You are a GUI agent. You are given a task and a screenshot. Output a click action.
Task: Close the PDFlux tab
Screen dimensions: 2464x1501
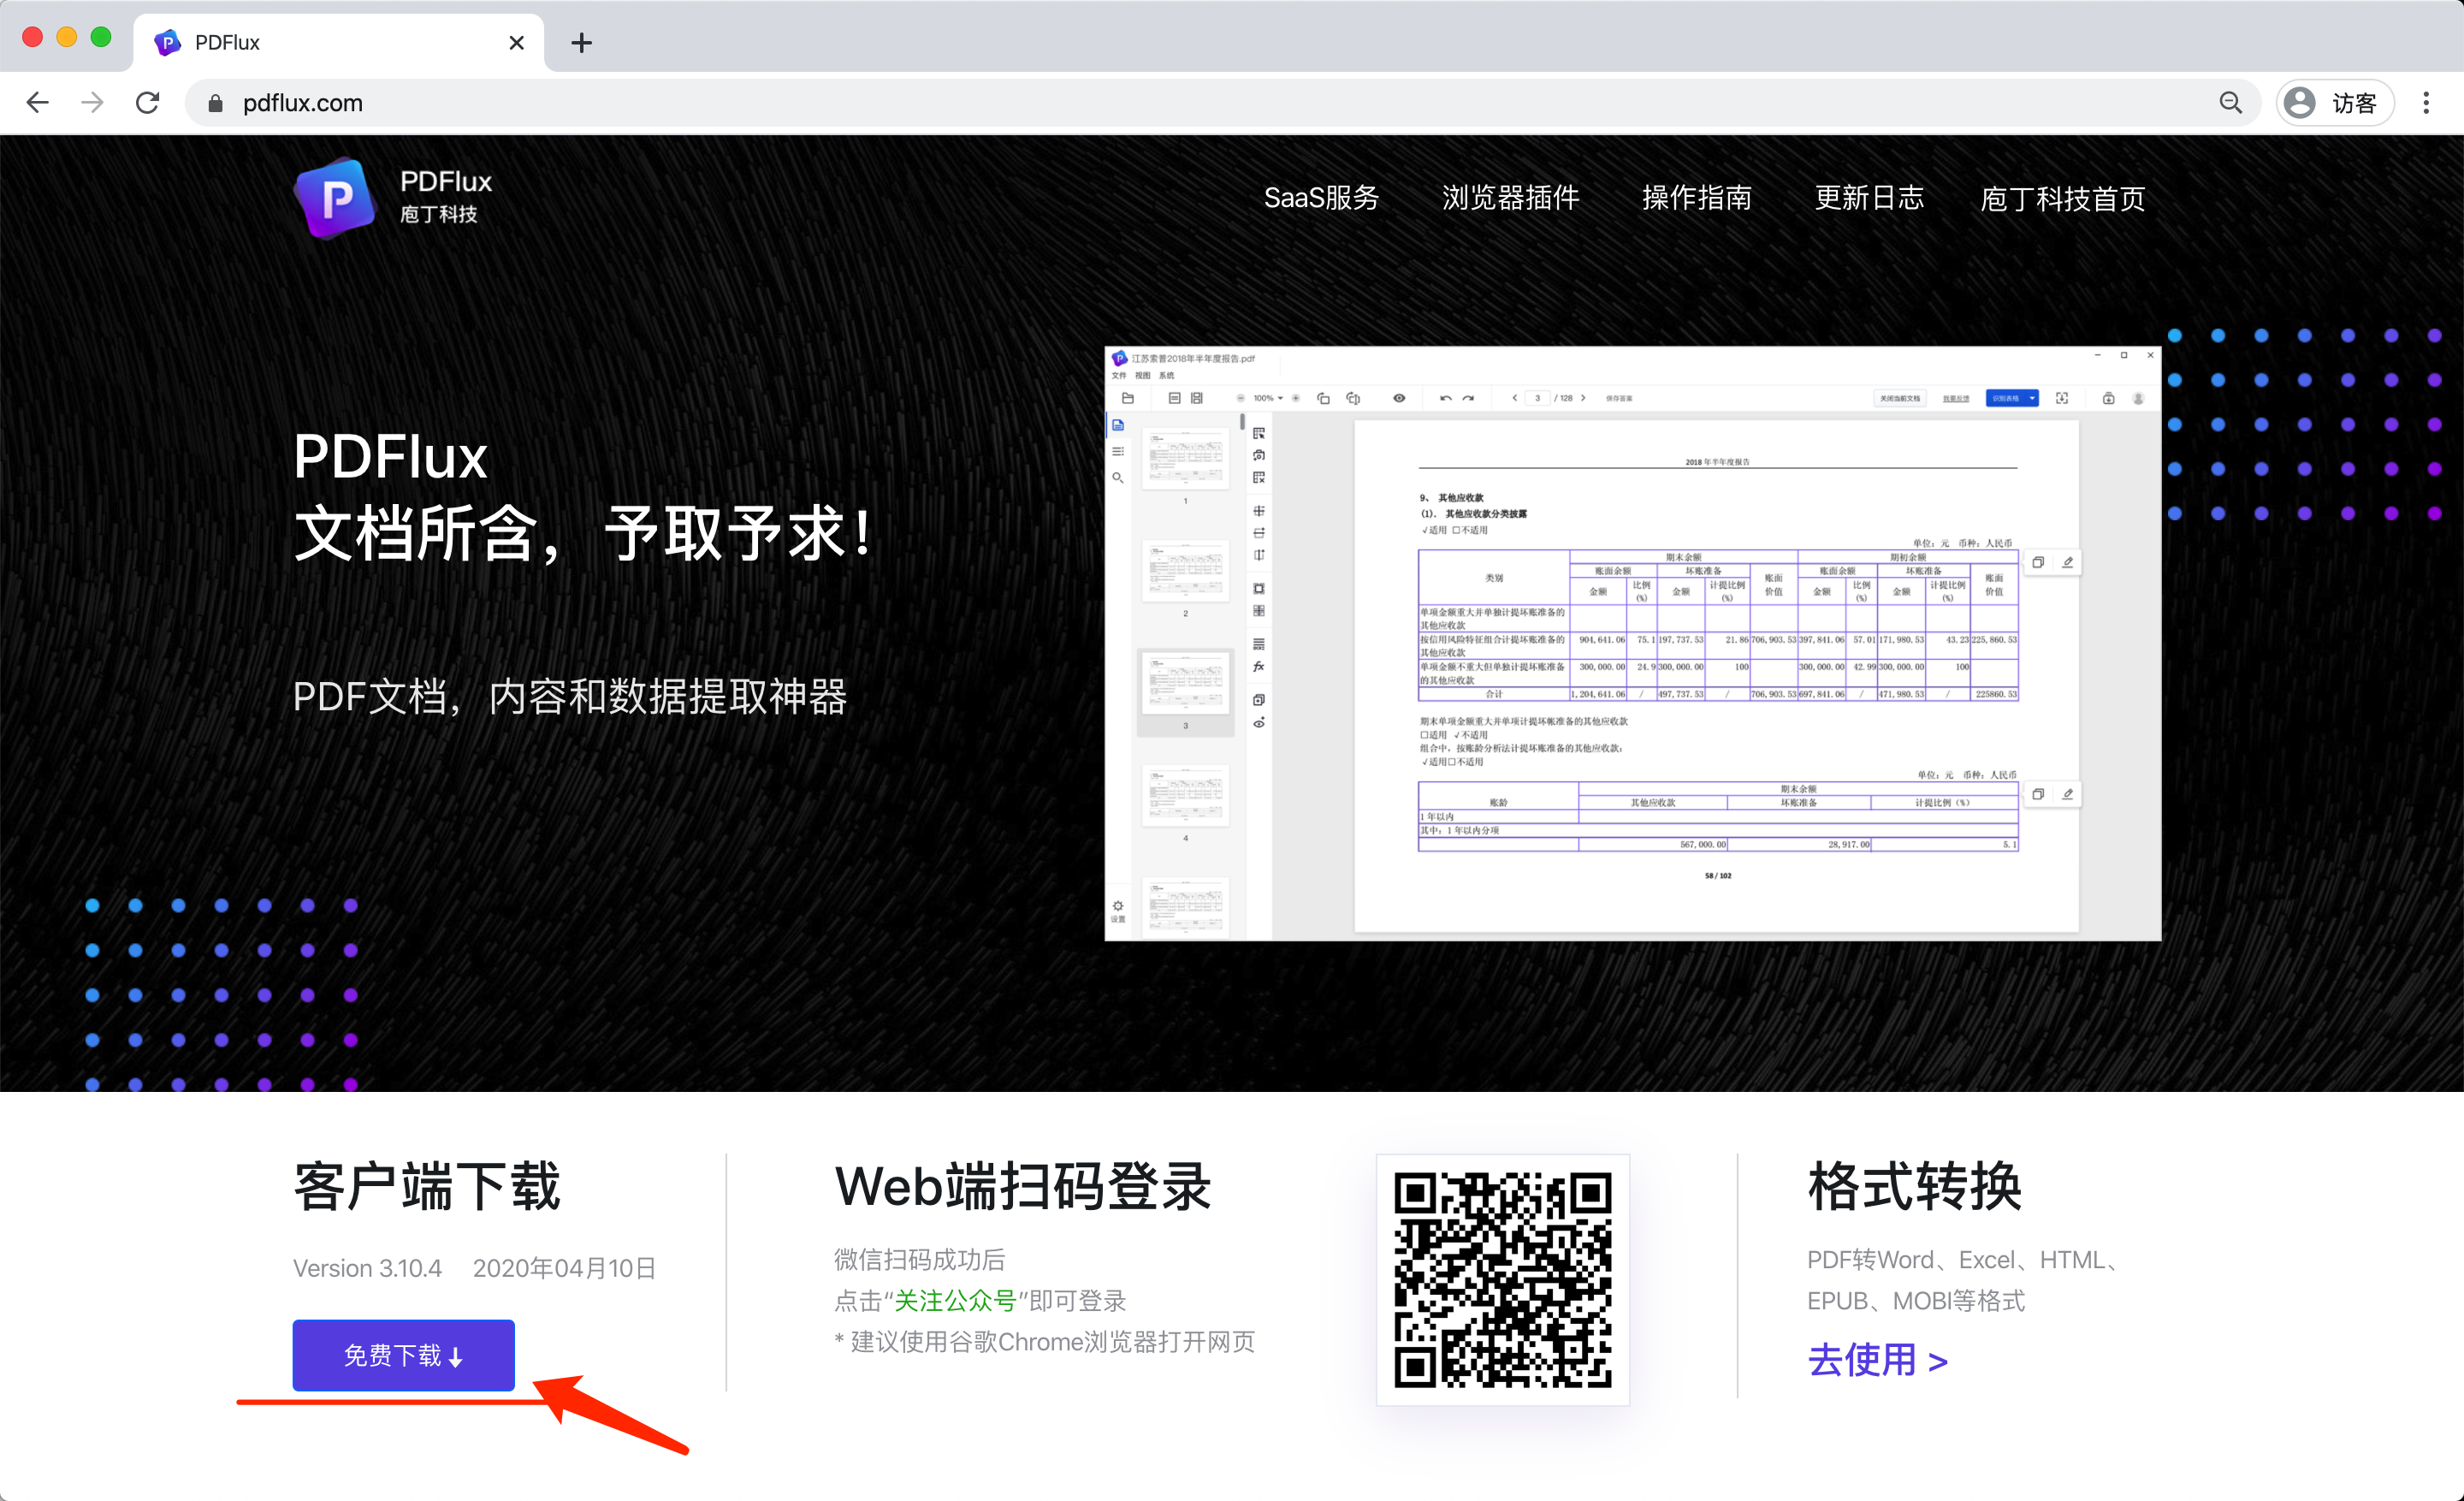coord(516,43)
